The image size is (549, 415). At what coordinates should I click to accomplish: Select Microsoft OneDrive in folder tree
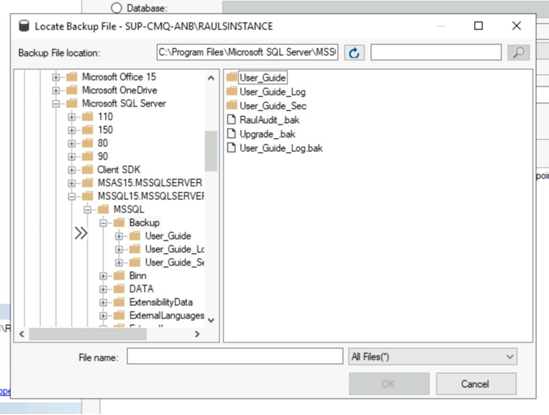tap(119, 90)
